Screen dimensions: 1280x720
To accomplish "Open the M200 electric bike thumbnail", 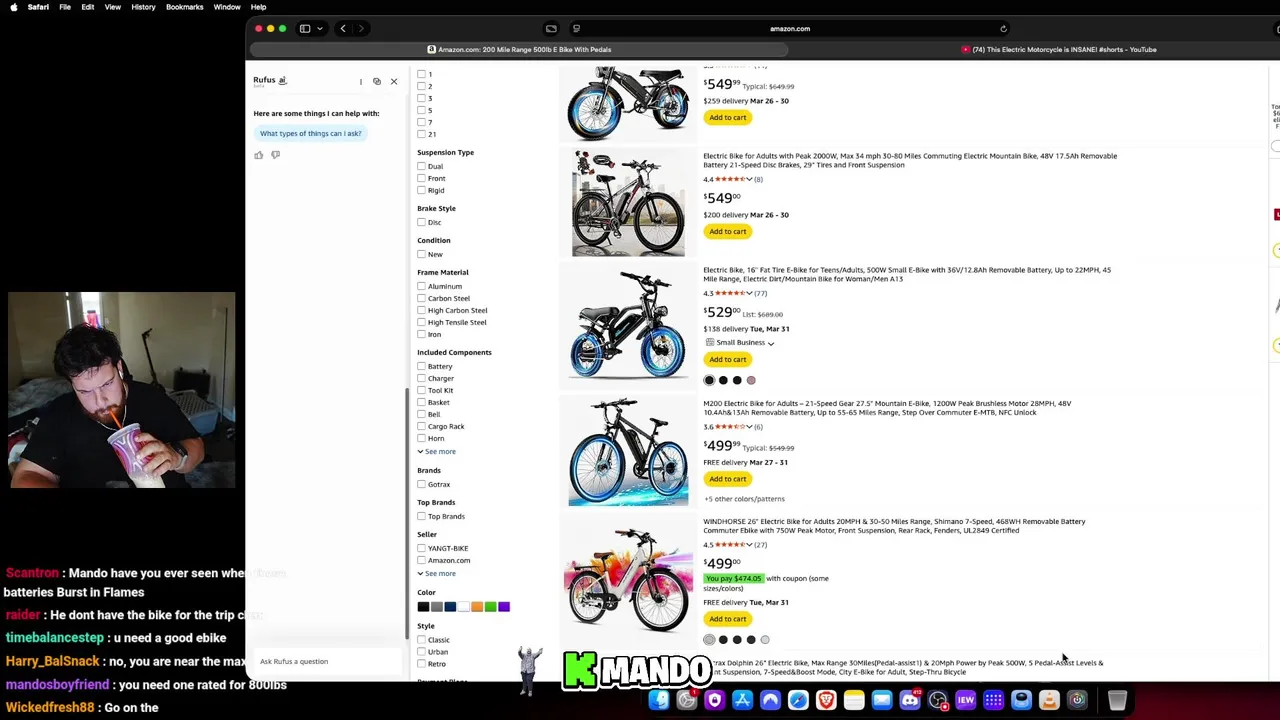I will pyautogui.click(x=628, y=452).
